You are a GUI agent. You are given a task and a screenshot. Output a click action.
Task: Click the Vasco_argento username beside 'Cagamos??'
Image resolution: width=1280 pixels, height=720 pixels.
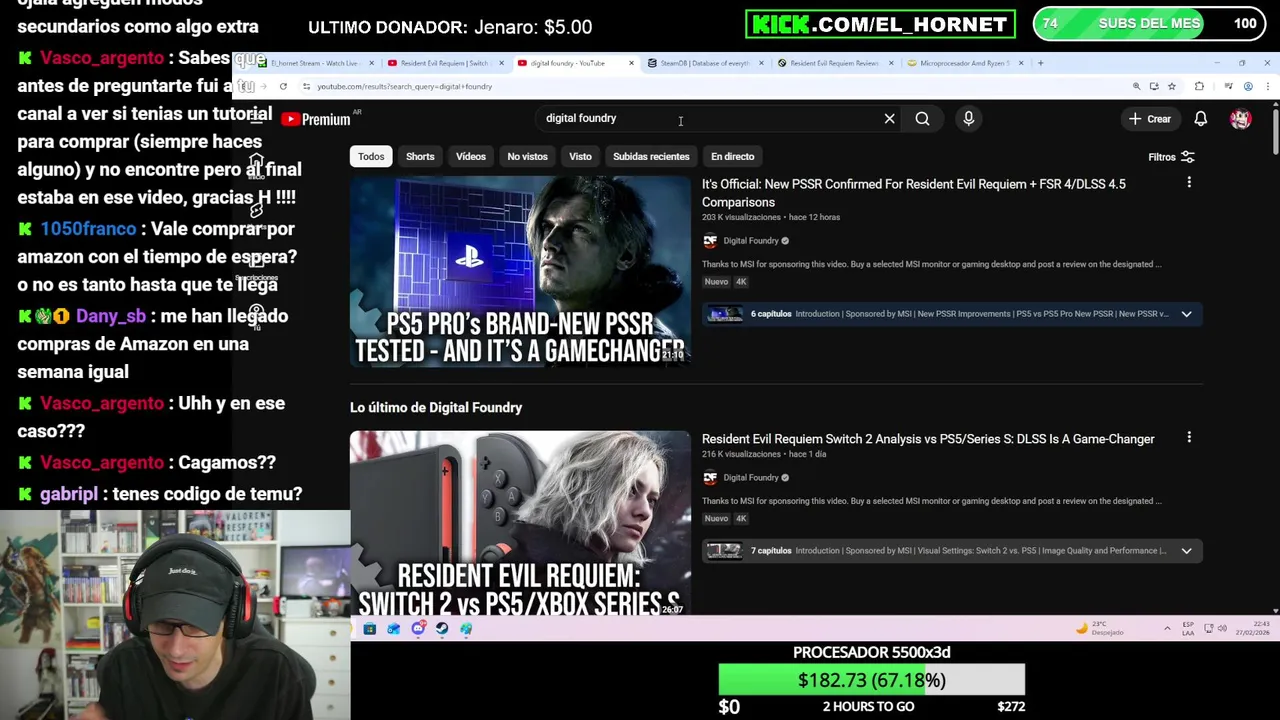click(x=102, y=462)
